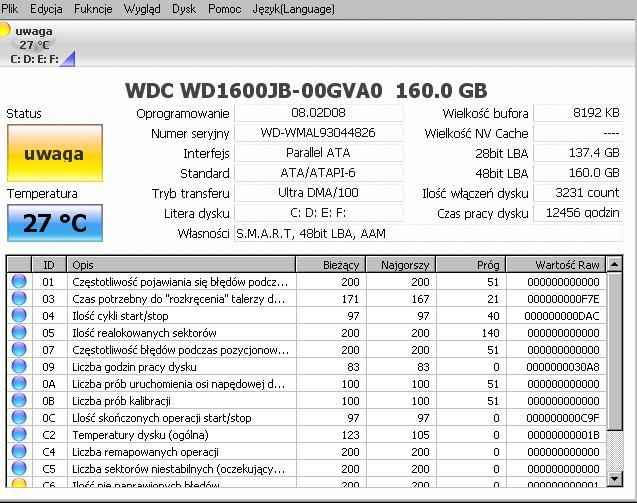Viewport: 637px width, 503px height.
Task: Click the ID column header
Action: 49,265
